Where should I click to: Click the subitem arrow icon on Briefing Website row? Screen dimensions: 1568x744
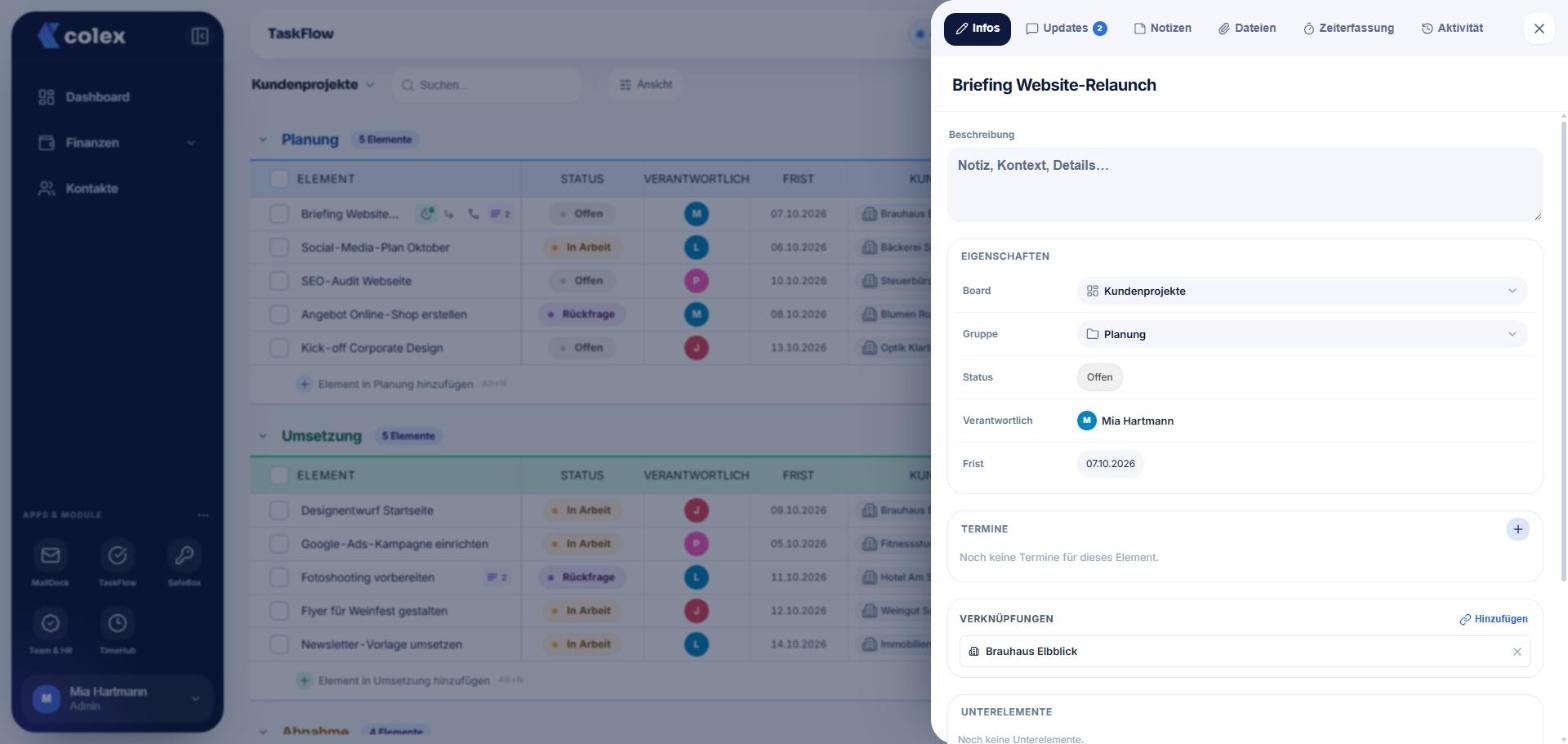click(x=450, y=214)
